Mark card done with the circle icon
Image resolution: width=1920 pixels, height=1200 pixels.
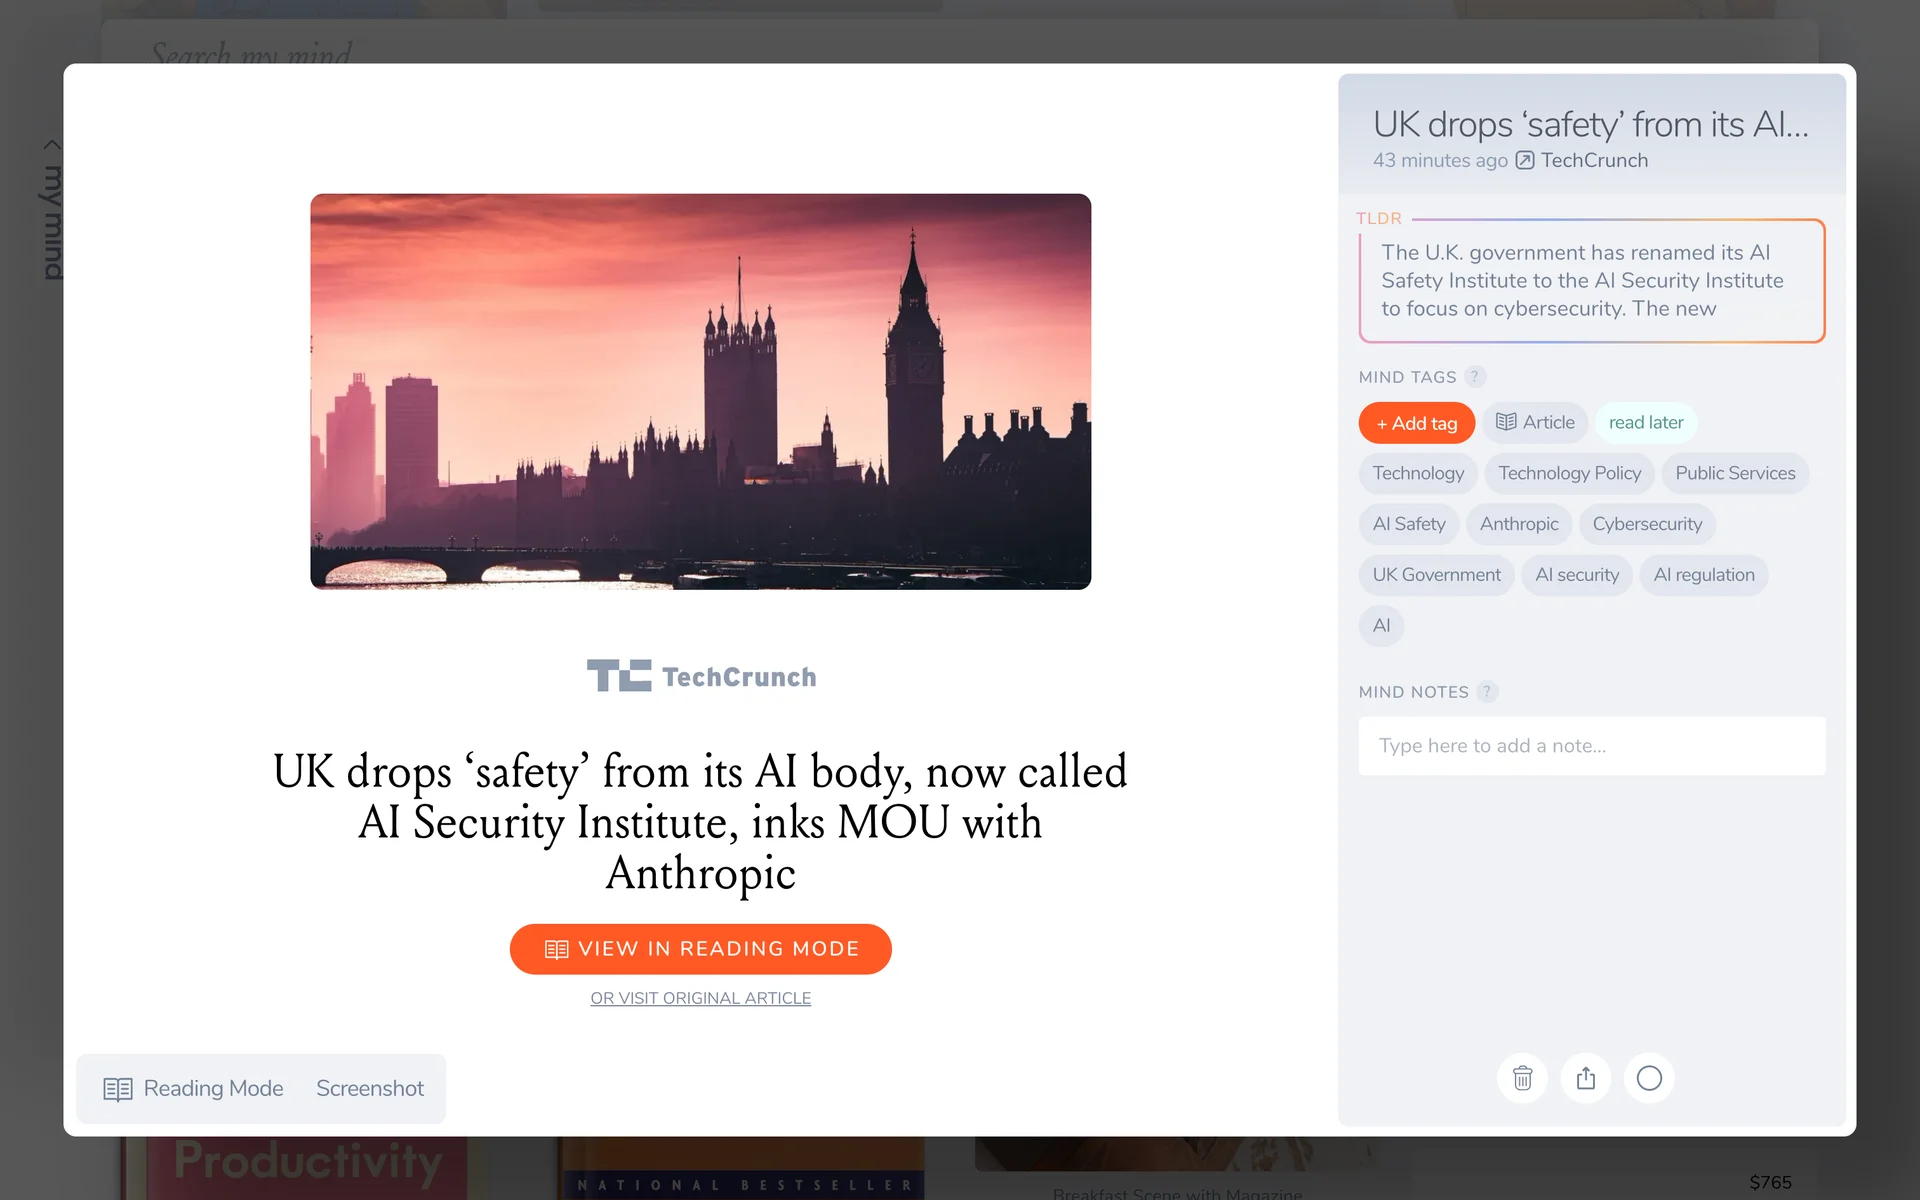[1649, 1078]
